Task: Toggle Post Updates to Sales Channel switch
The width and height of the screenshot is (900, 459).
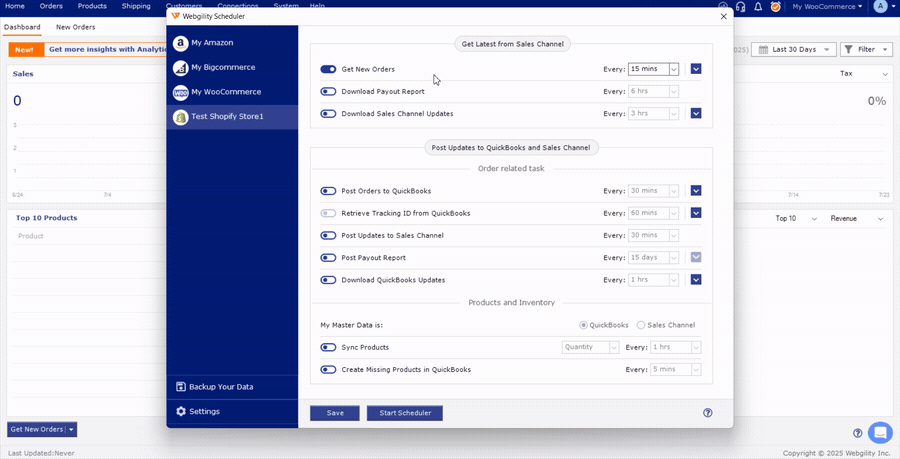Action: [x=328, y=235]
